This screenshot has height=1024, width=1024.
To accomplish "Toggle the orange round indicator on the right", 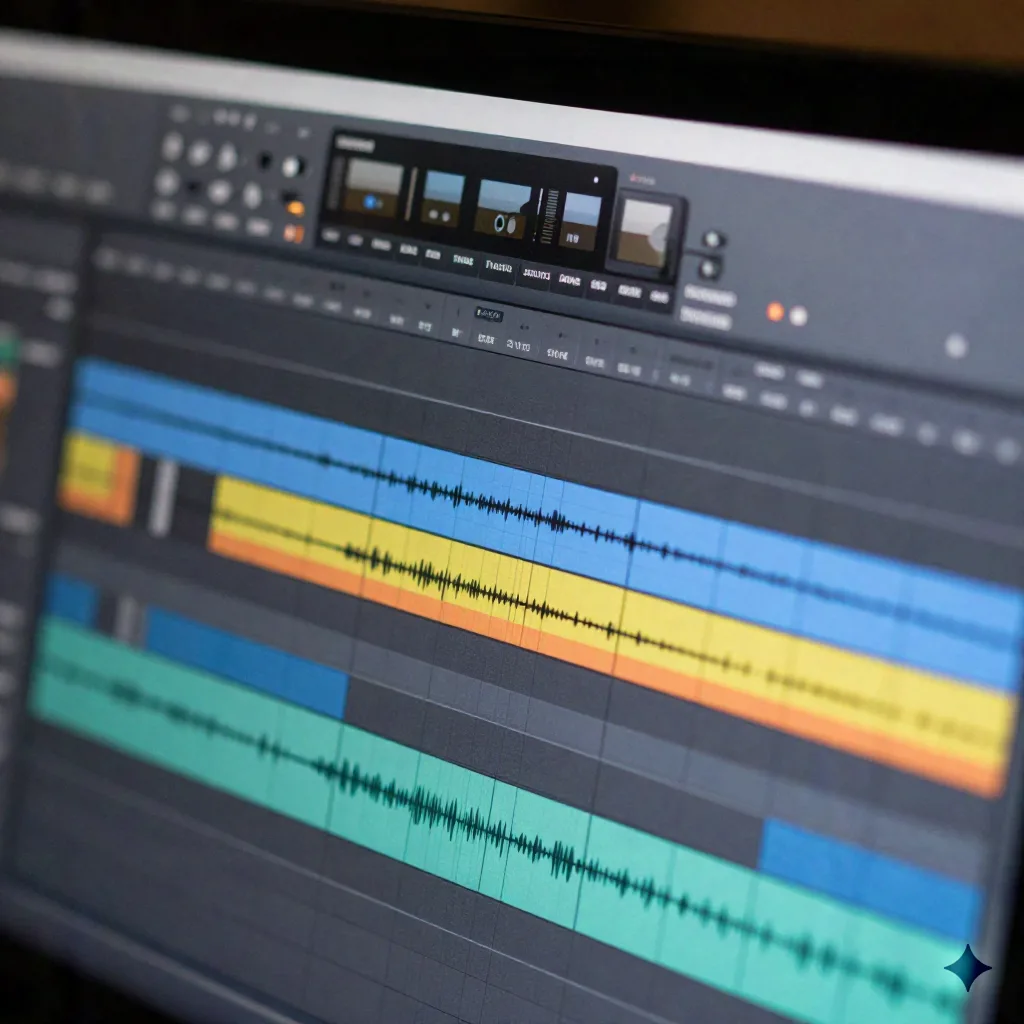I will (x=775, y=312).
